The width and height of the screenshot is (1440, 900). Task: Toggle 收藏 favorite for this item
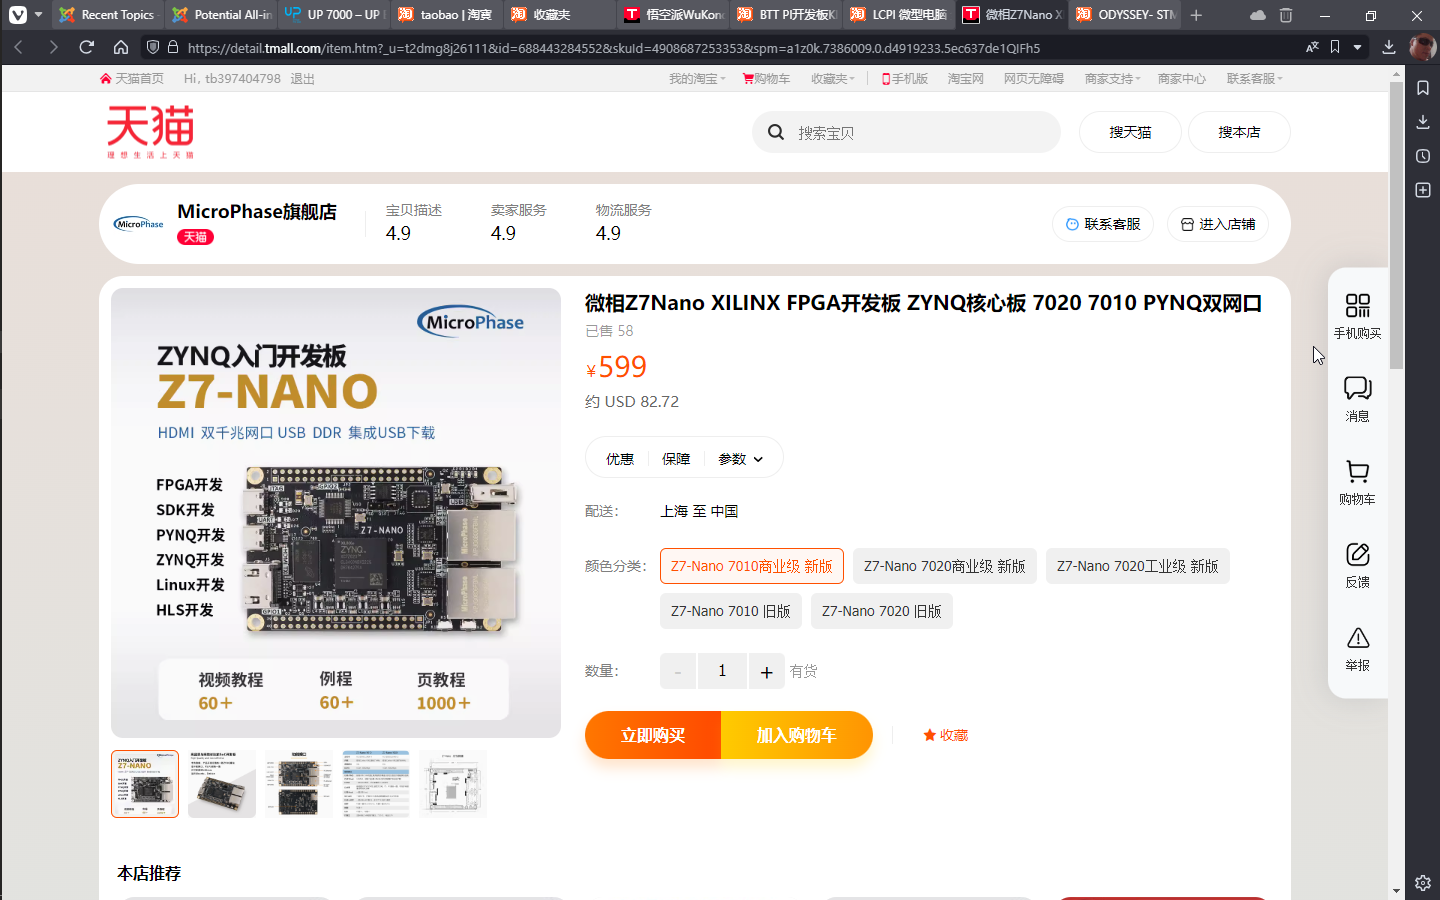coord(945,735)
